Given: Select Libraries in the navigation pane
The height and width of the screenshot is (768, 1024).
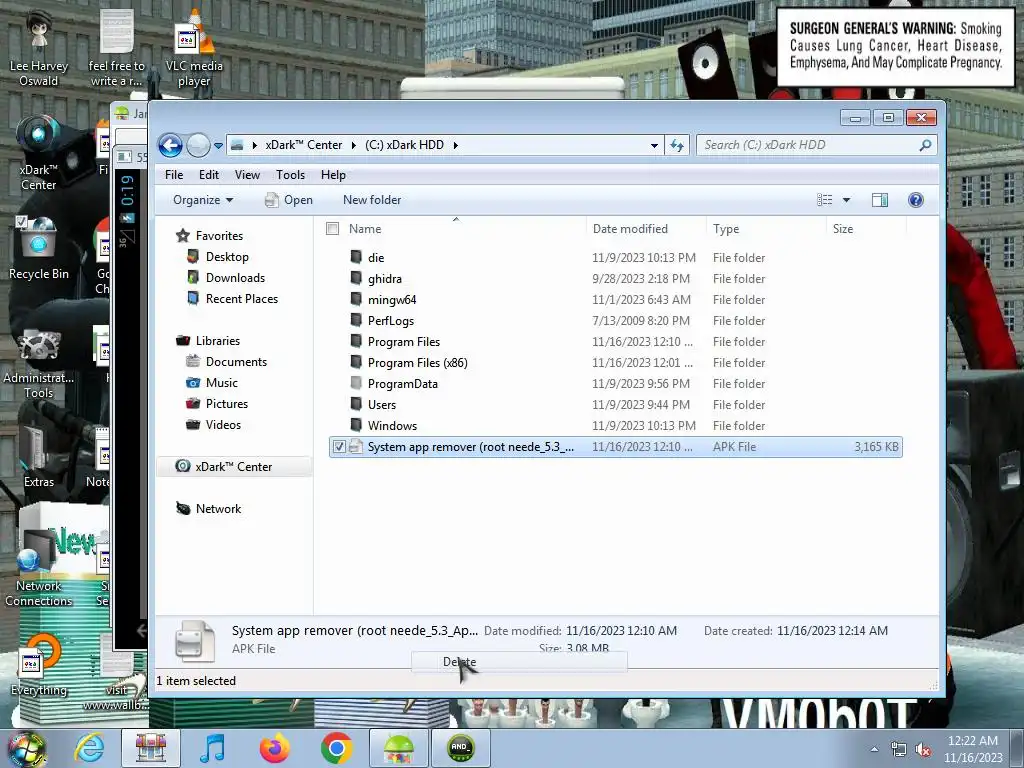Looking at the screenshot, I should click(217, 341).
